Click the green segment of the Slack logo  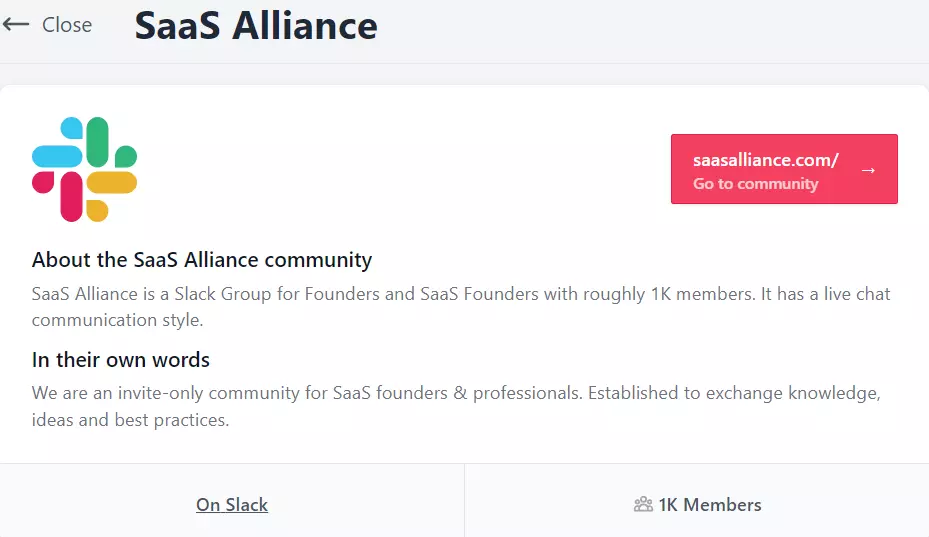[98, 142]
